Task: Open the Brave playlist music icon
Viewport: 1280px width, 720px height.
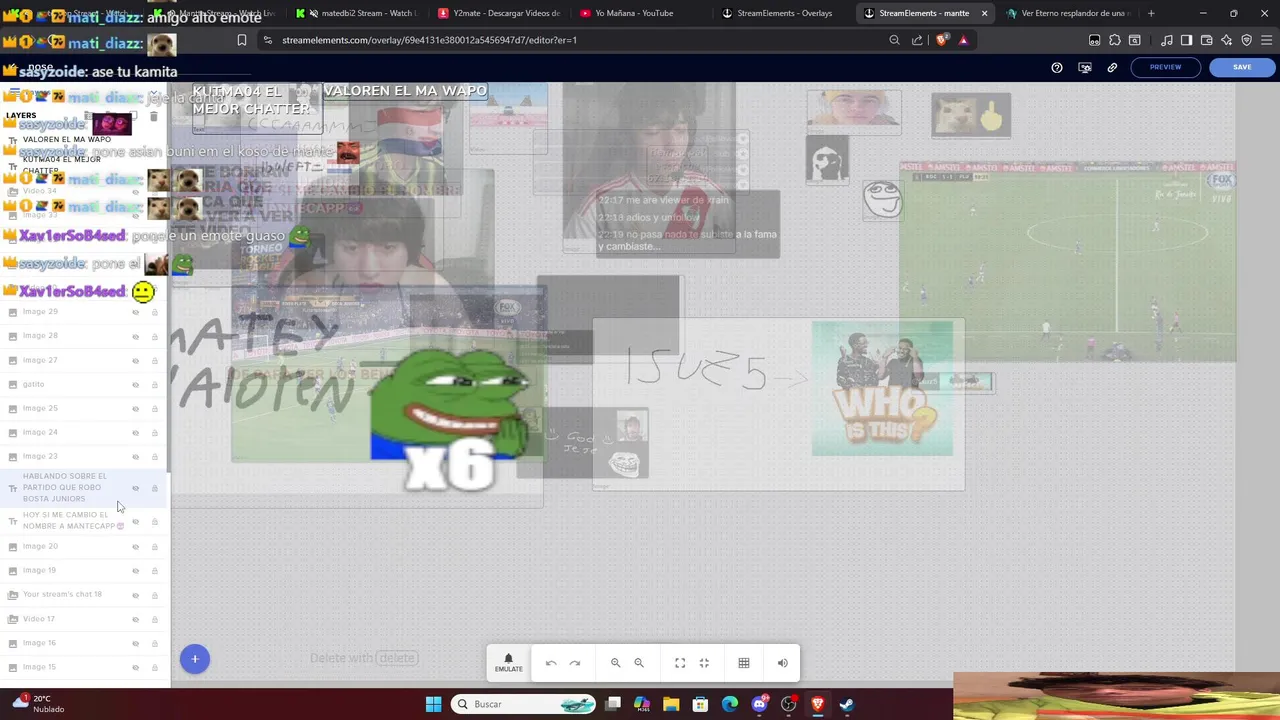Action: pos(1167,40)
